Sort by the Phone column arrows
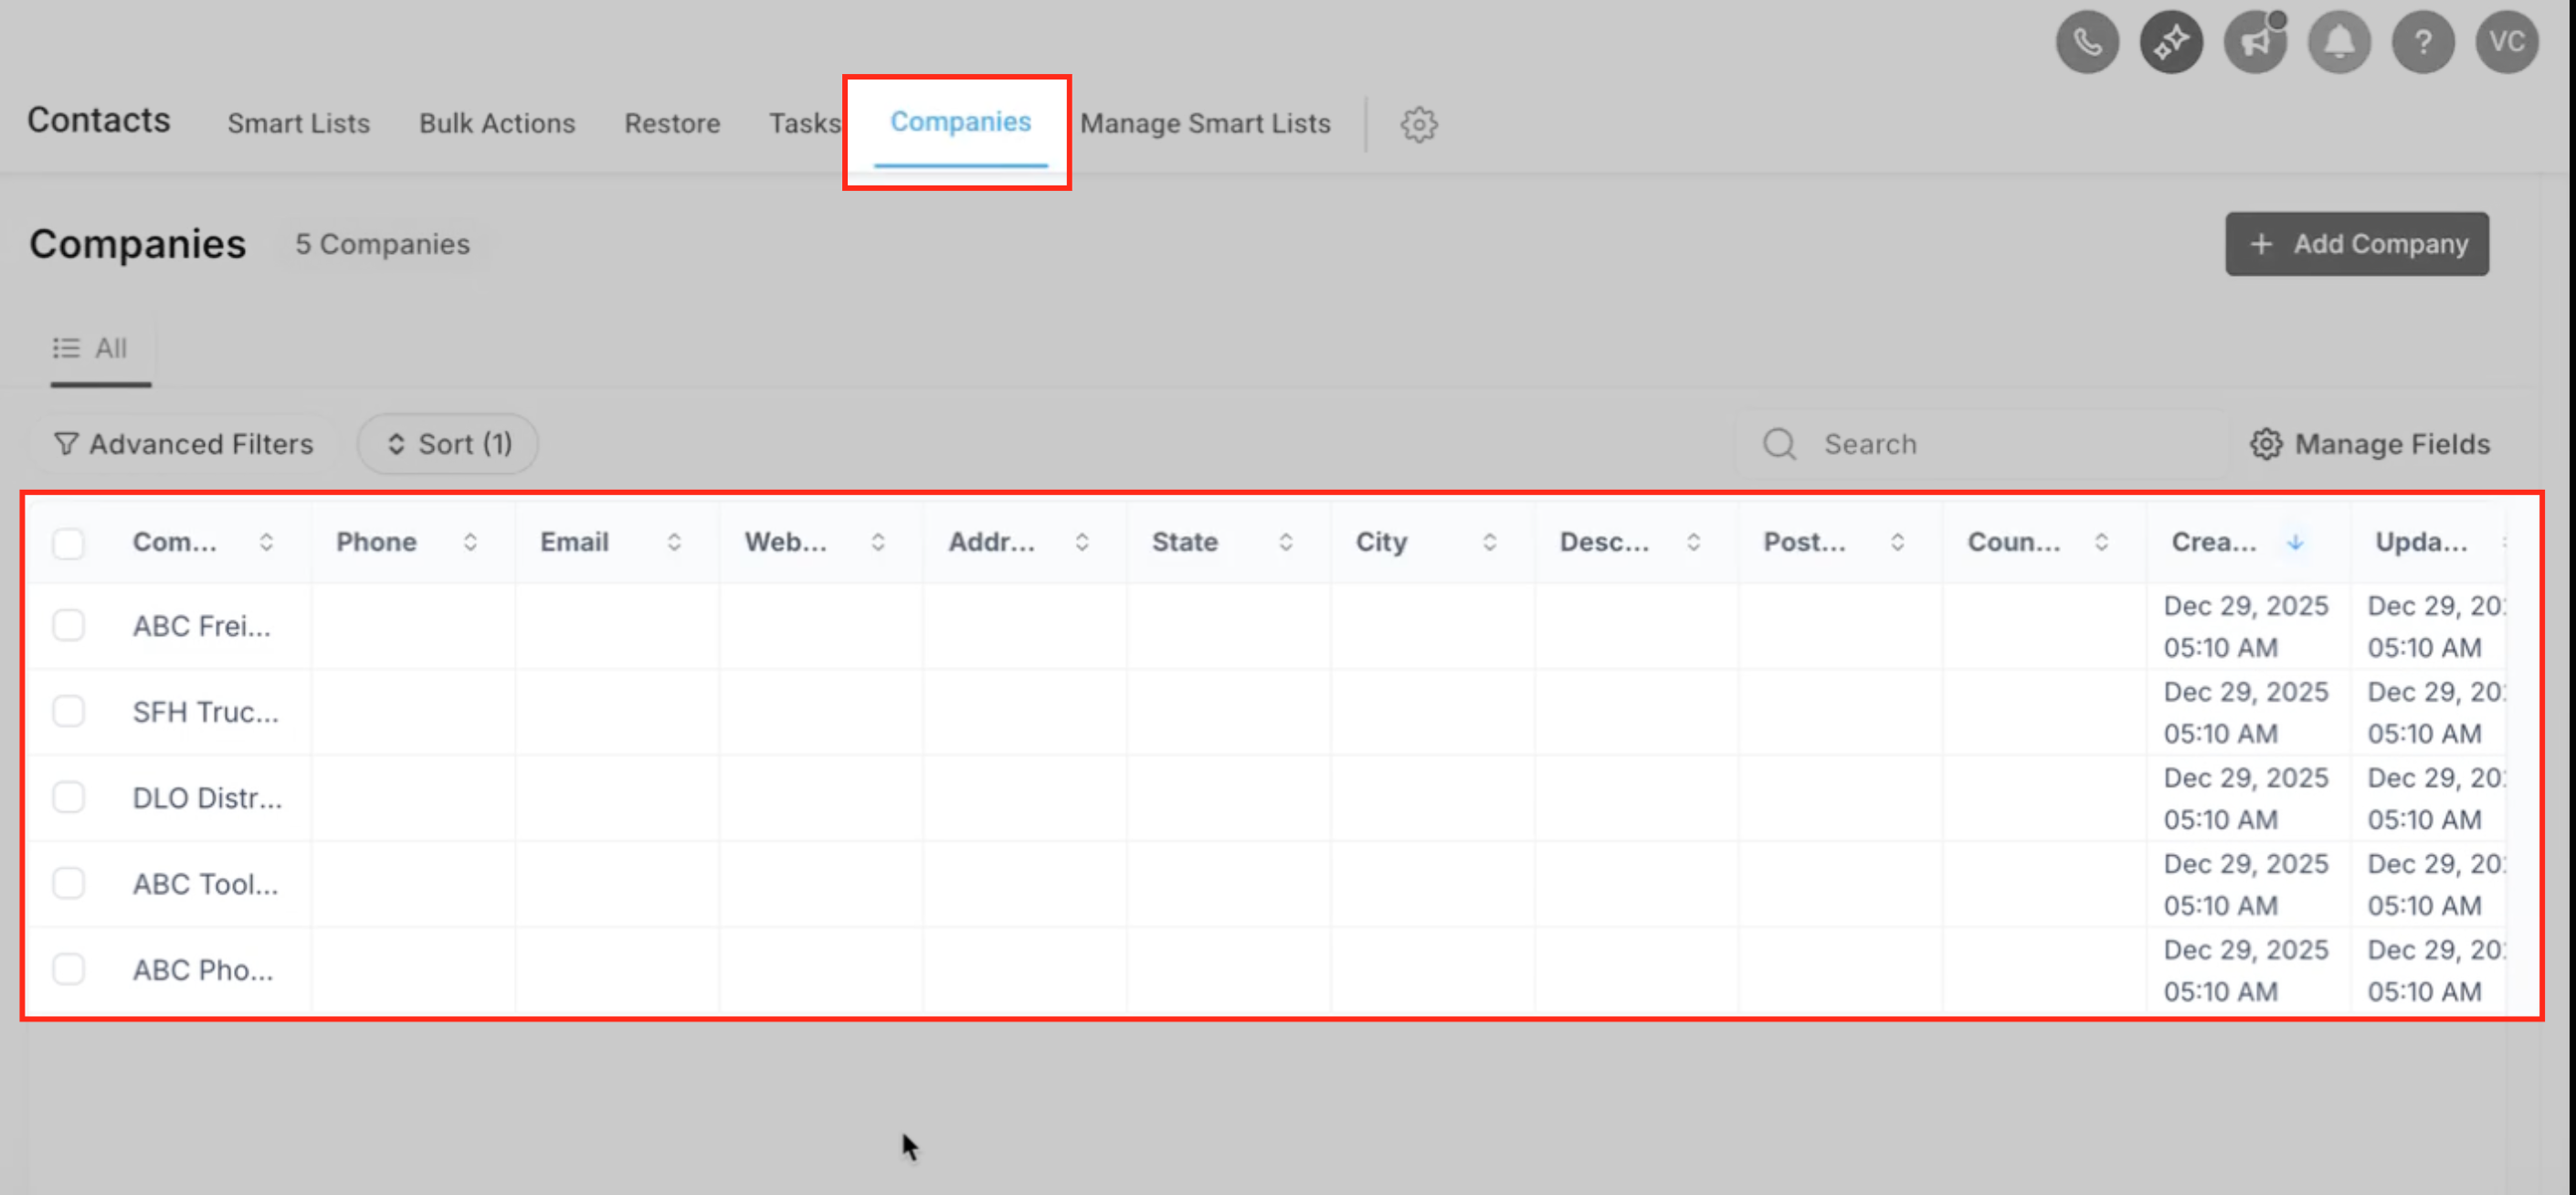Viewport: 2576px width, 1195px height. point(470,542)
